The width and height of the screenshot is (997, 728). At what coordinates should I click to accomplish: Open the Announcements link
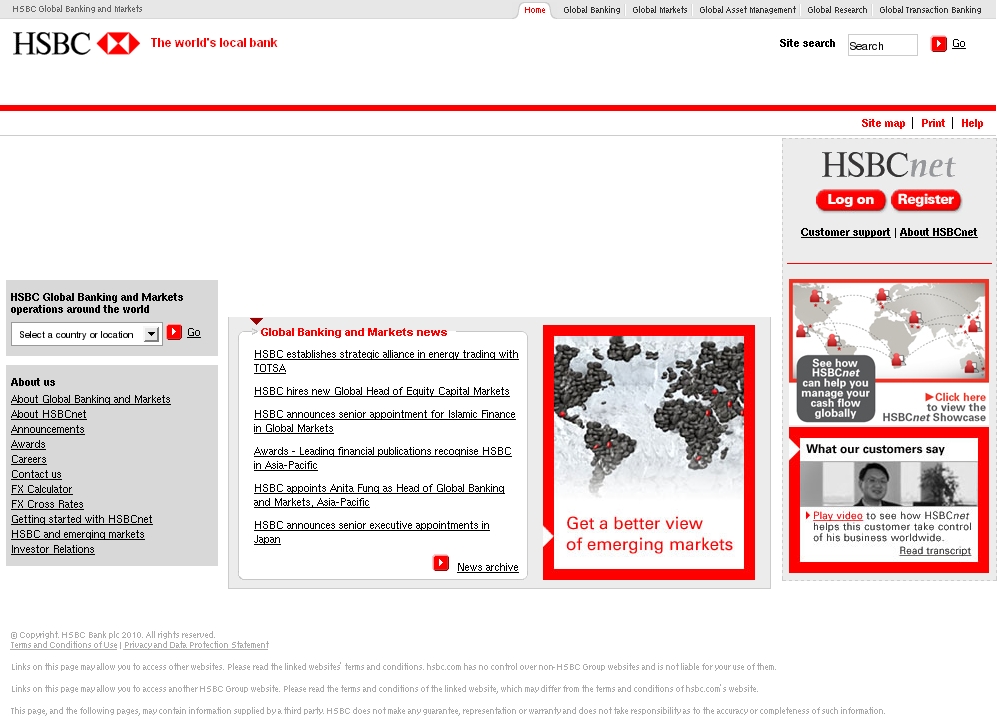coord(48,429)
